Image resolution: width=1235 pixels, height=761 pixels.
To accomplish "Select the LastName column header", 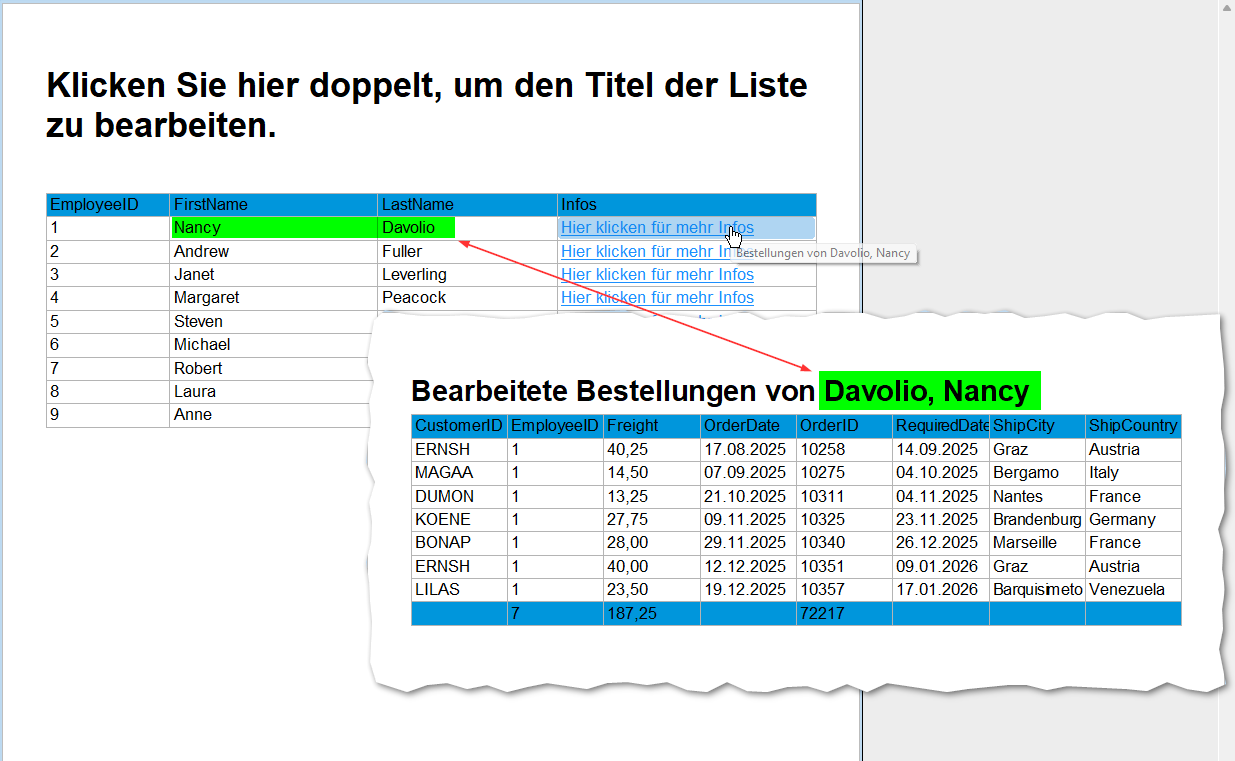I will [417, 205].
